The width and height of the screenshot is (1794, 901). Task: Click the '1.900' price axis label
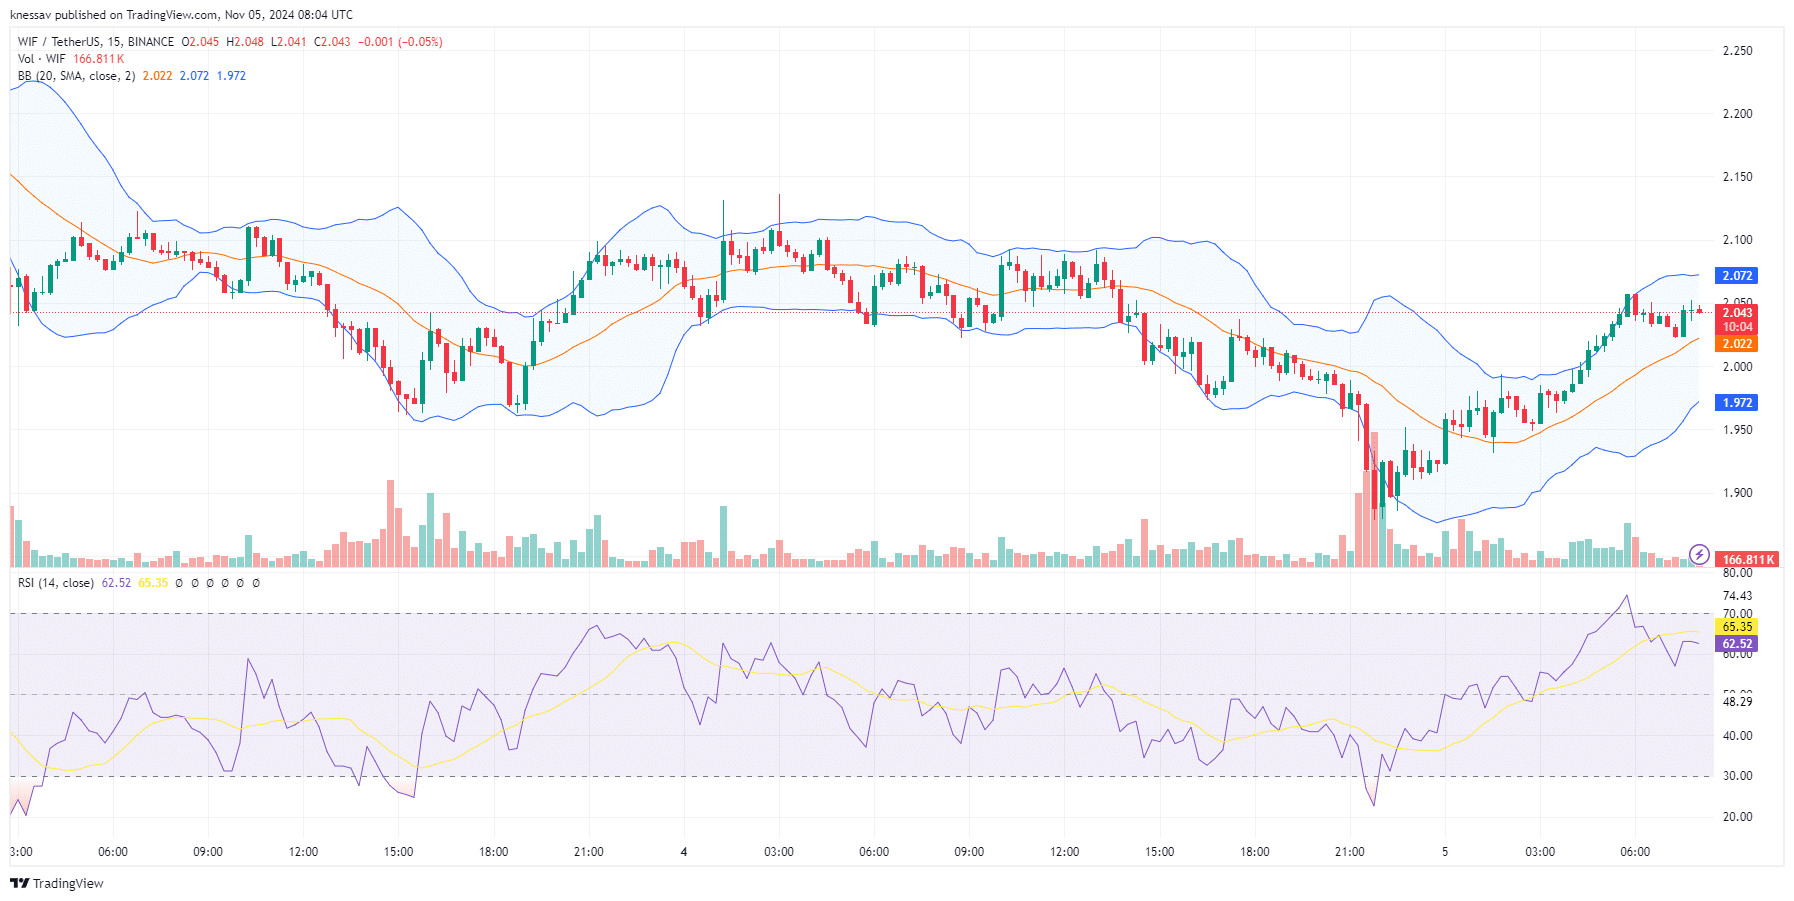pos(1737,493)
